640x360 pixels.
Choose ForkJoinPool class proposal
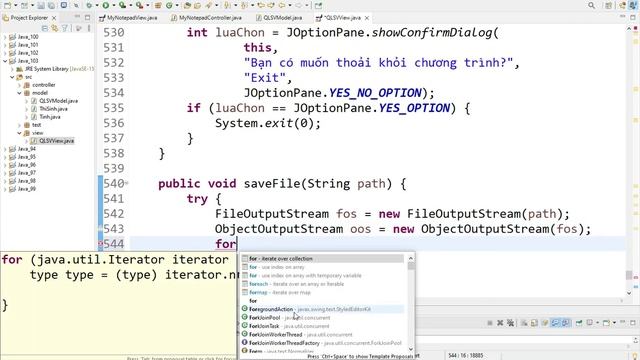(x=322, y=318)
